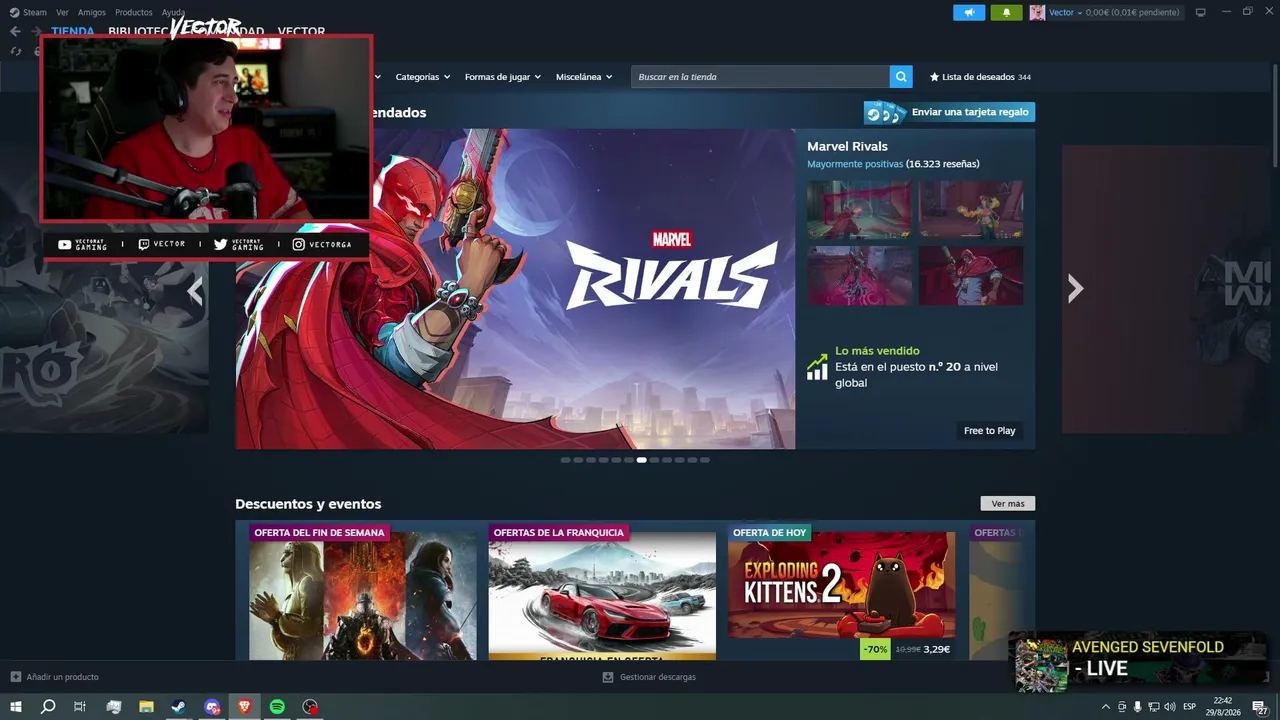Focus the Buscar en la tienda search field
1280x720 pixels.
(760, 77)
